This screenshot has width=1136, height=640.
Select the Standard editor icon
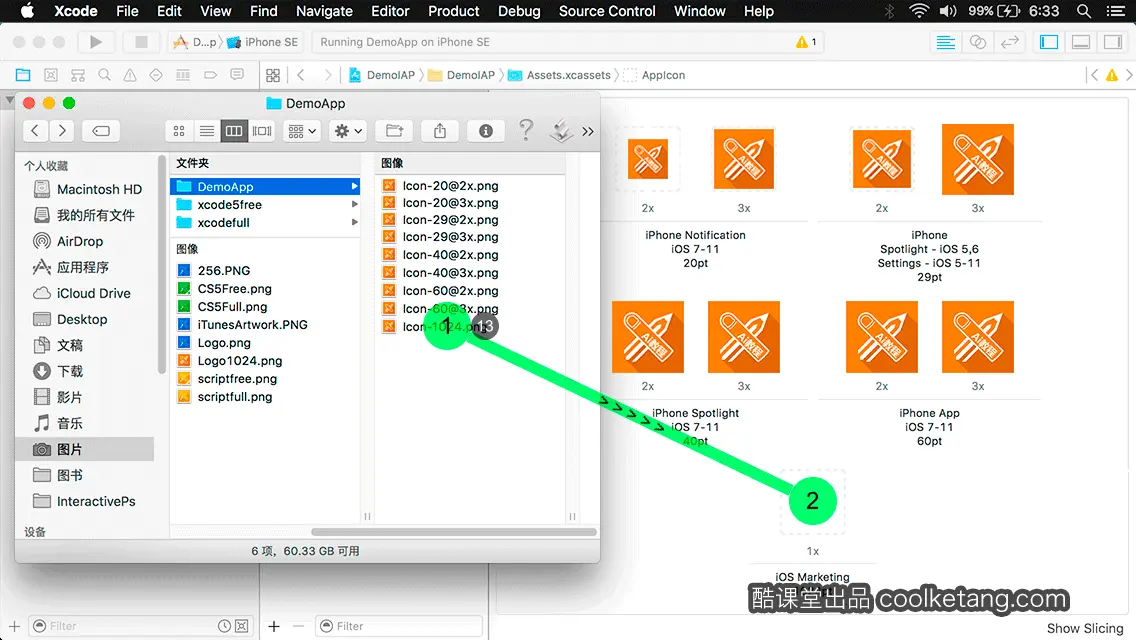pos(945,42)
